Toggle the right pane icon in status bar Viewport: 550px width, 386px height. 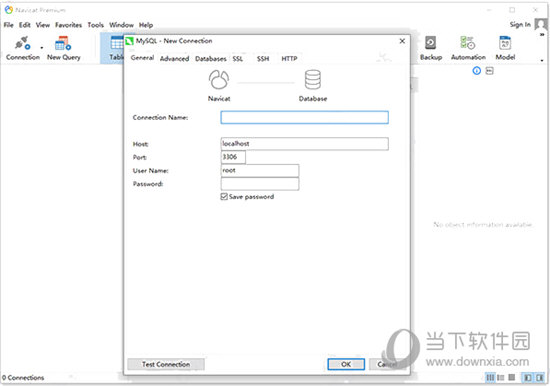point(539,378)
